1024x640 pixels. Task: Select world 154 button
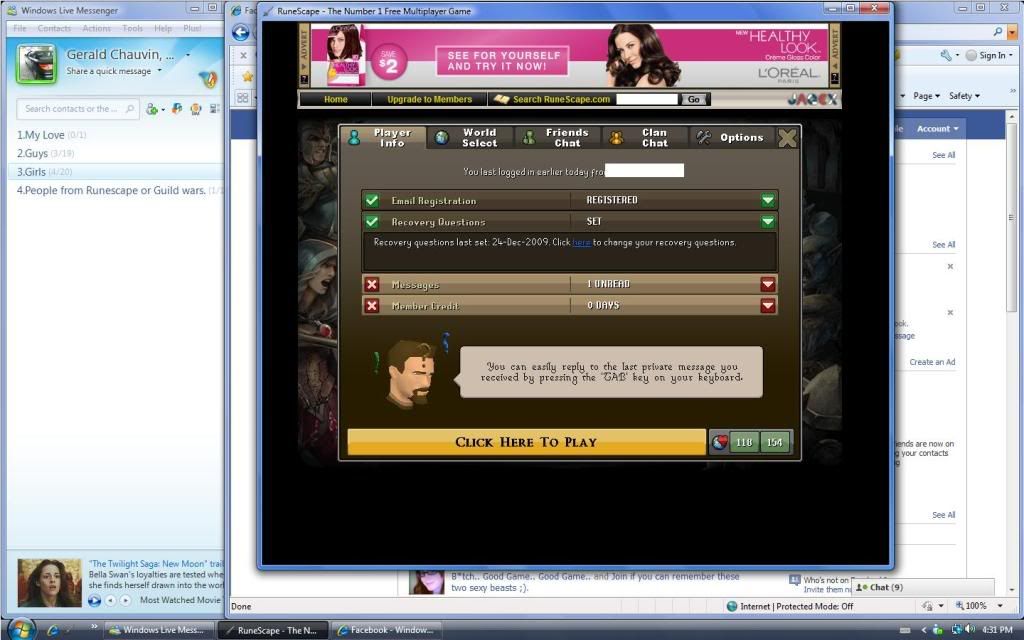775,443
